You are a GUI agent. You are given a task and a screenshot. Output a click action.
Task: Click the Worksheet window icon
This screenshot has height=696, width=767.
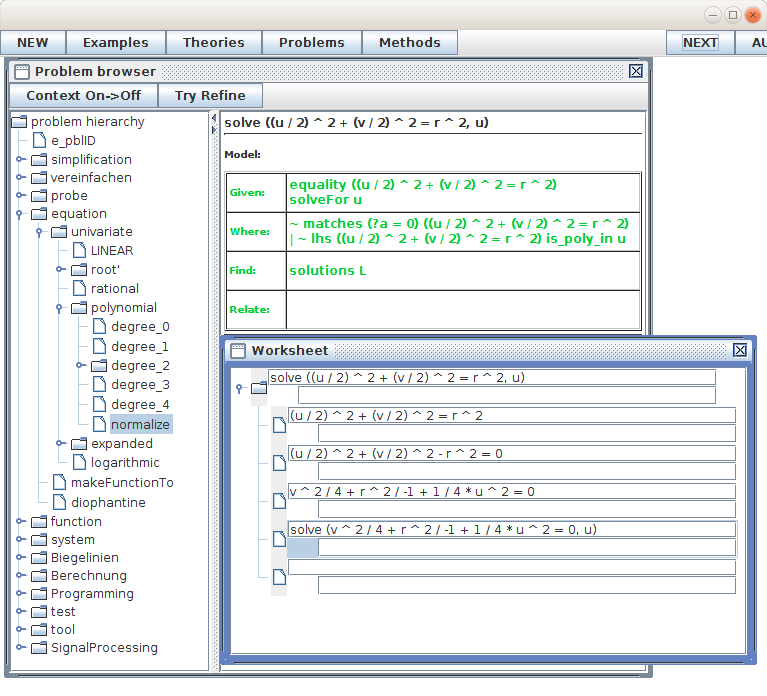coord(238,351)
